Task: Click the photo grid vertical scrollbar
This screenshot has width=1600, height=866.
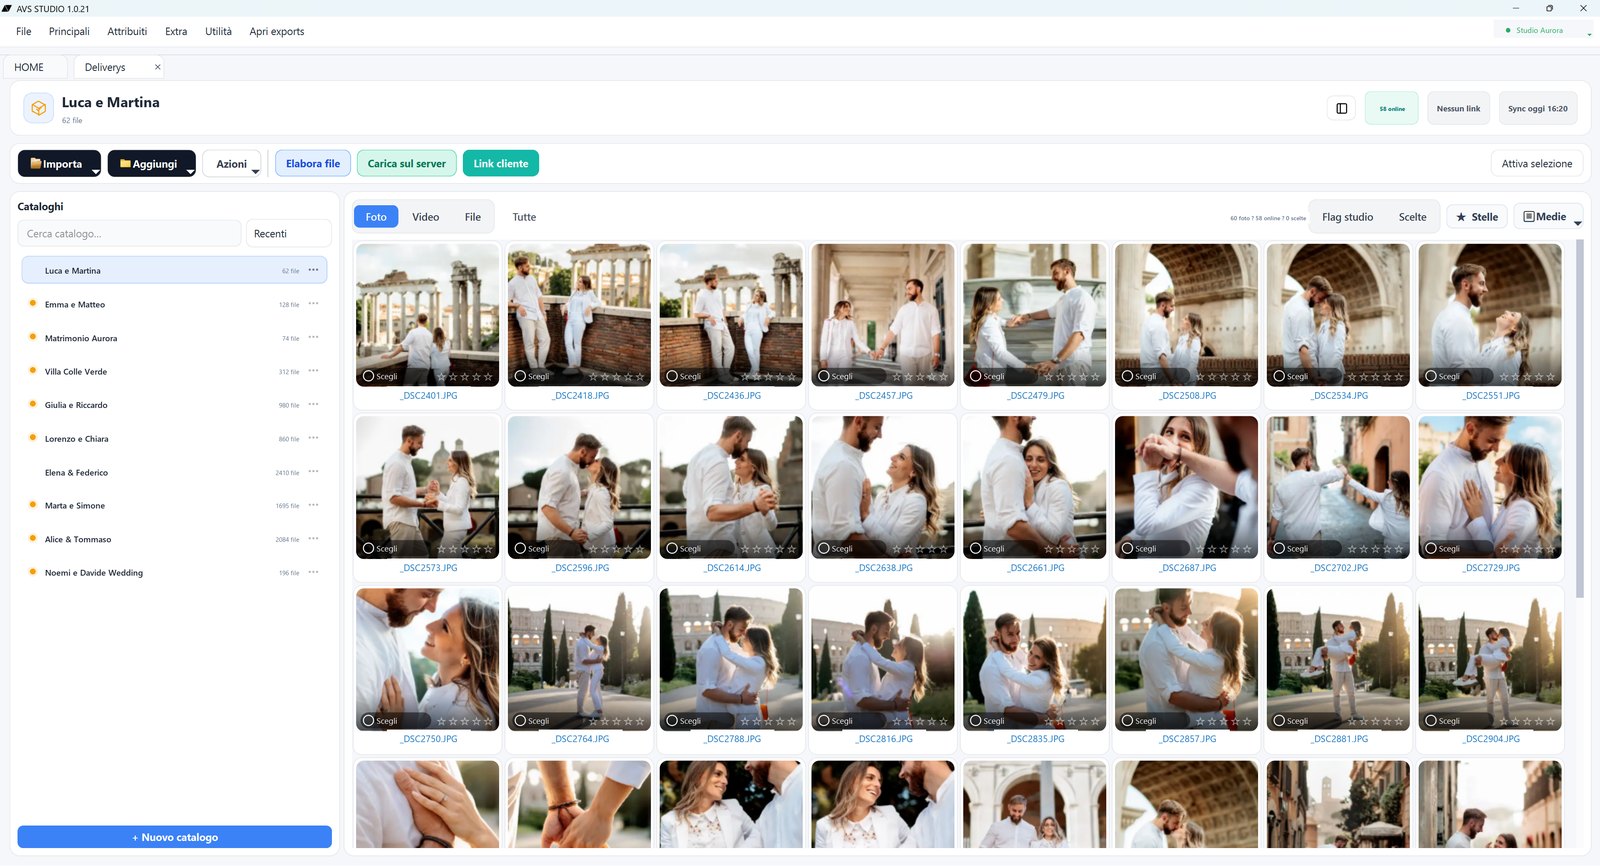Action: (x=1580, y=420)
